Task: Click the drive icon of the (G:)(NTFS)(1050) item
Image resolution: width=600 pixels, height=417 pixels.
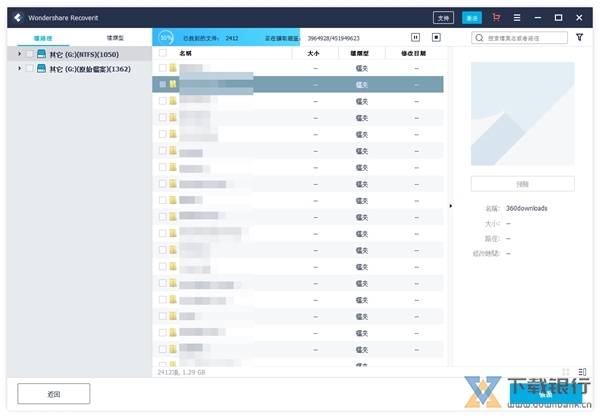Action: (x=41, y=54)
